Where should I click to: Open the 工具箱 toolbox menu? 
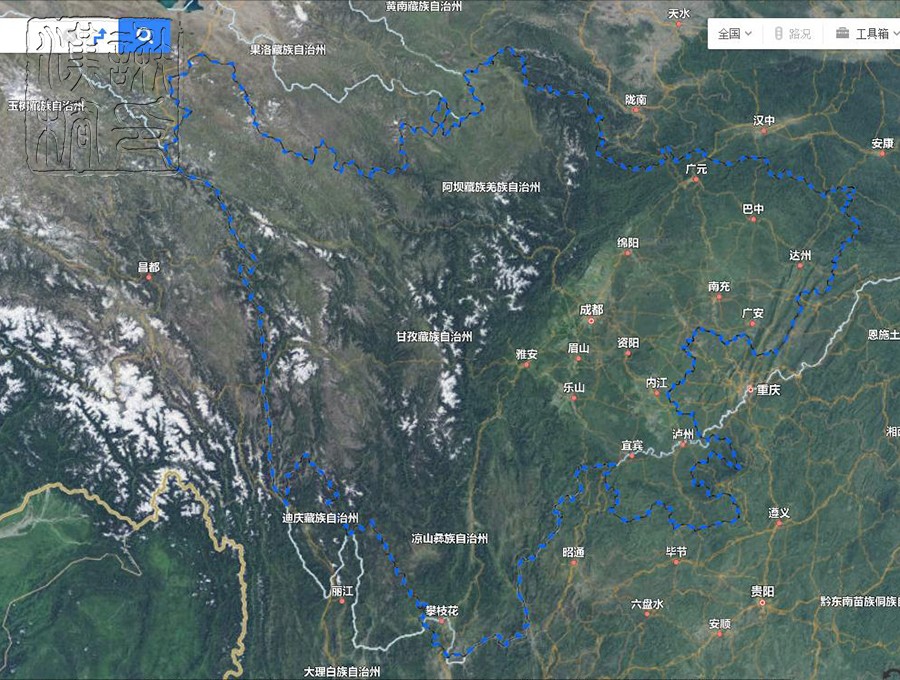tap(867, 34)
